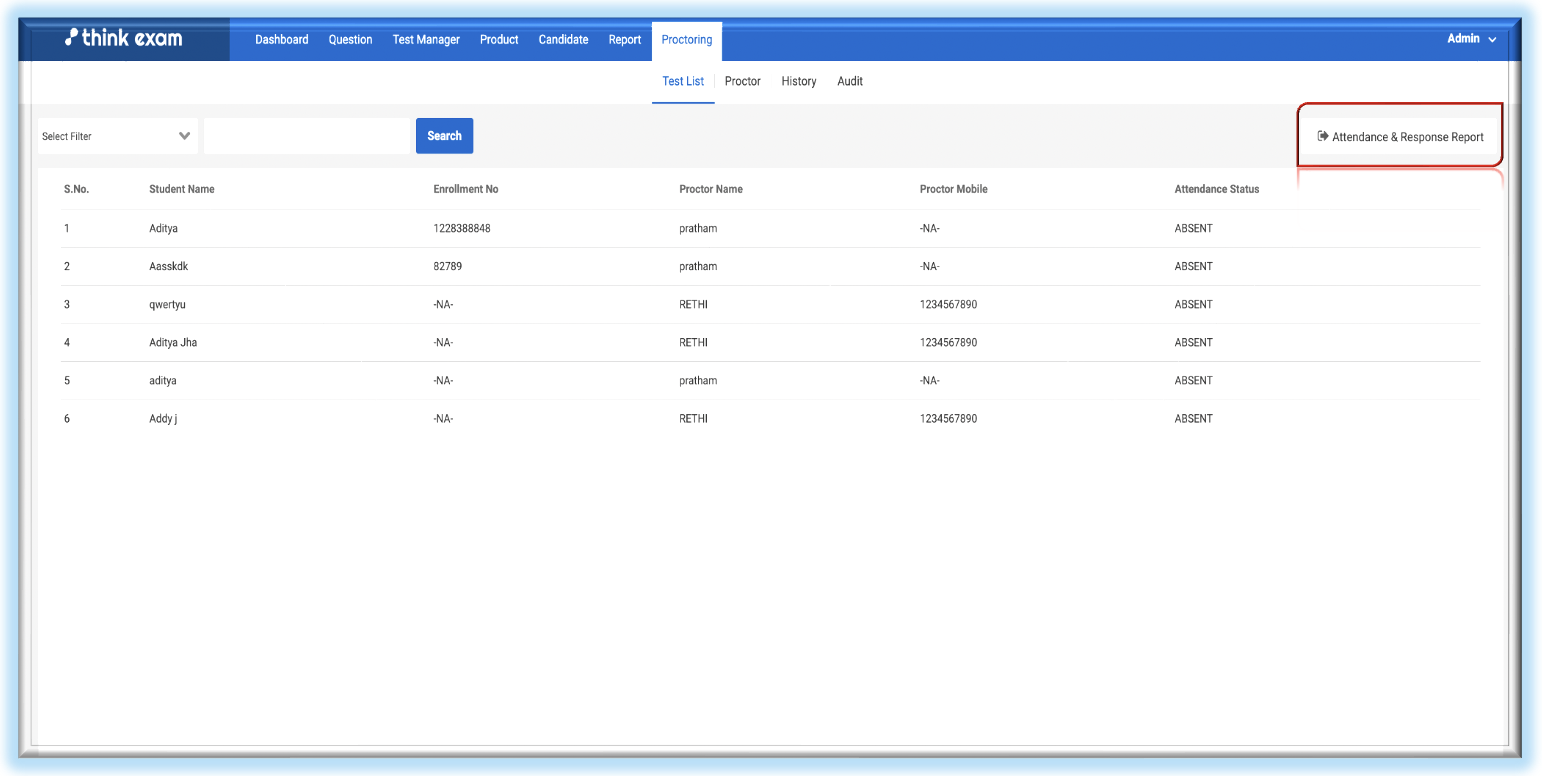Select the Product menu item
Screen dimensions: 1542x776
click(499, 40)
